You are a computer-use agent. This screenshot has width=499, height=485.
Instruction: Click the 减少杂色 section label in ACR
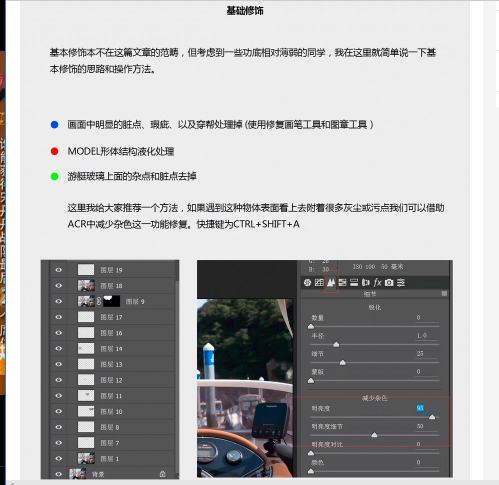coord(375,398)
